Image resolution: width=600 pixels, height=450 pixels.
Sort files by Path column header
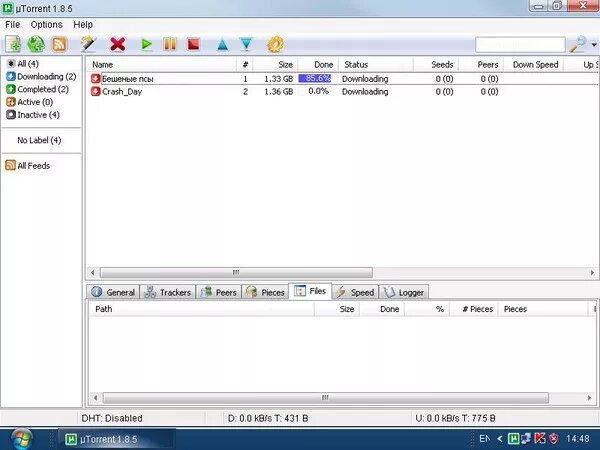pos(202,309)
